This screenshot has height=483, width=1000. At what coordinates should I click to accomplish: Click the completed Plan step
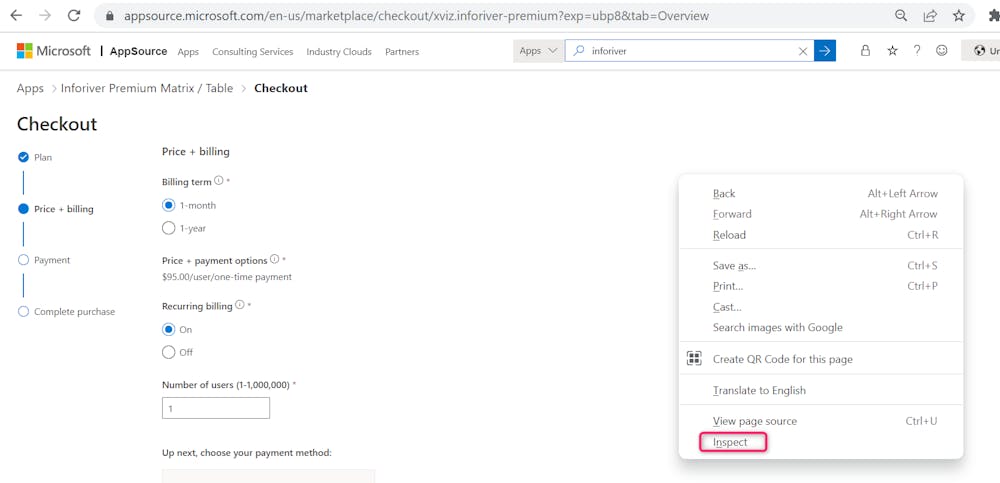[35, 157]
